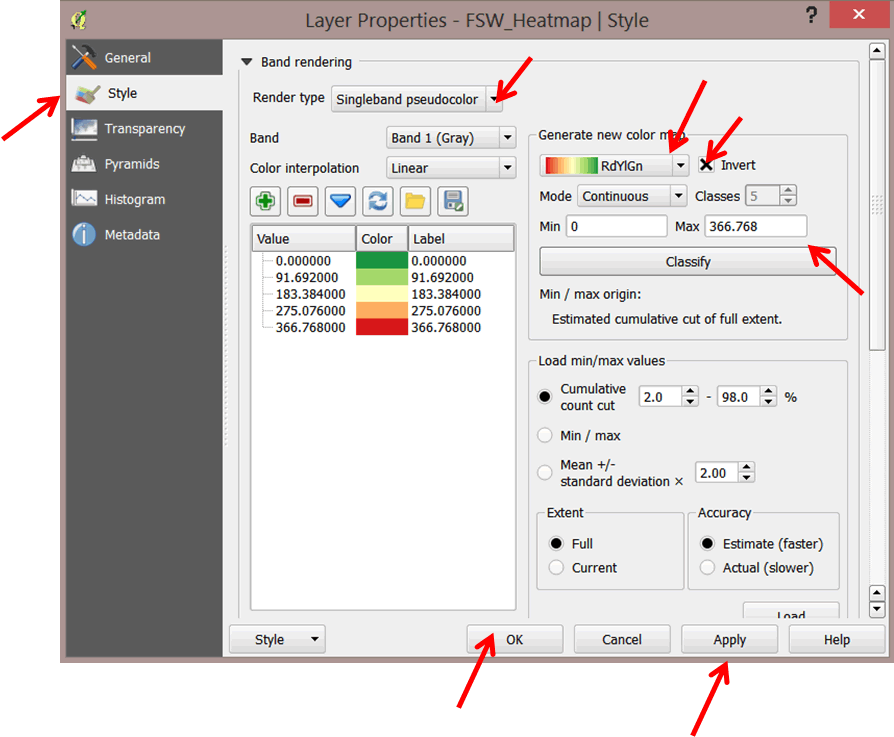Click the Max input field showing 366.768
The height and width of the screenshot is (737, 894).
tap(755, 226)
